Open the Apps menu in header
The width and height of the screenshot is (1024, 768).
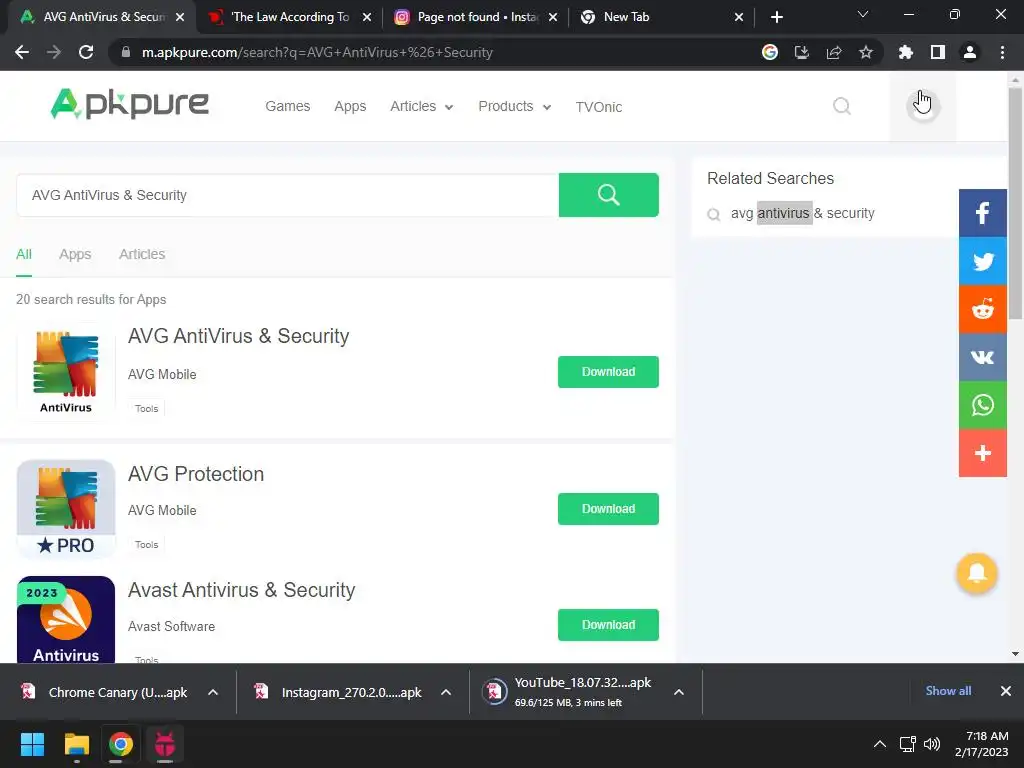[350, 106]
